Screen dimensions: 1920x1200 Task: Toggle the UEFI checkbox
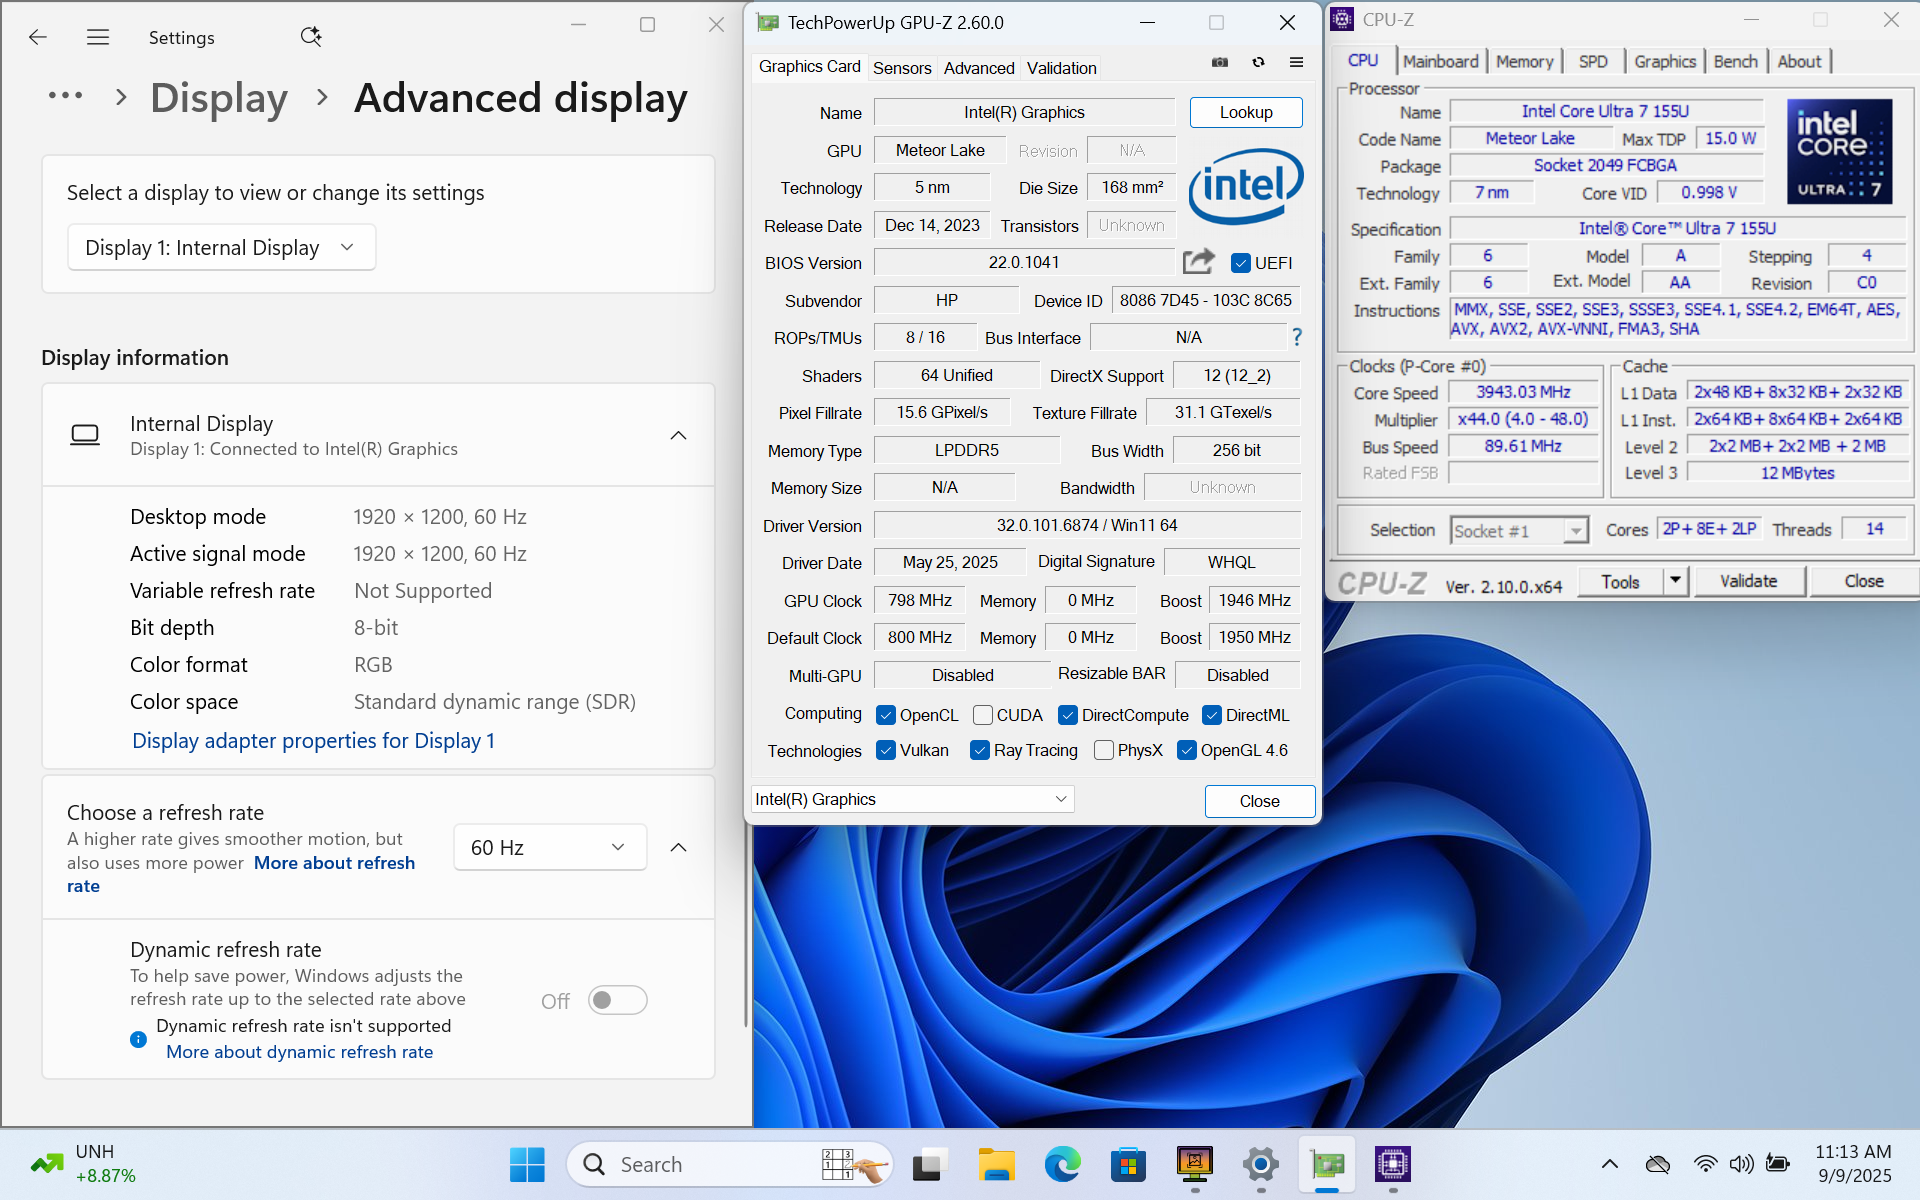pos(1241,263)
